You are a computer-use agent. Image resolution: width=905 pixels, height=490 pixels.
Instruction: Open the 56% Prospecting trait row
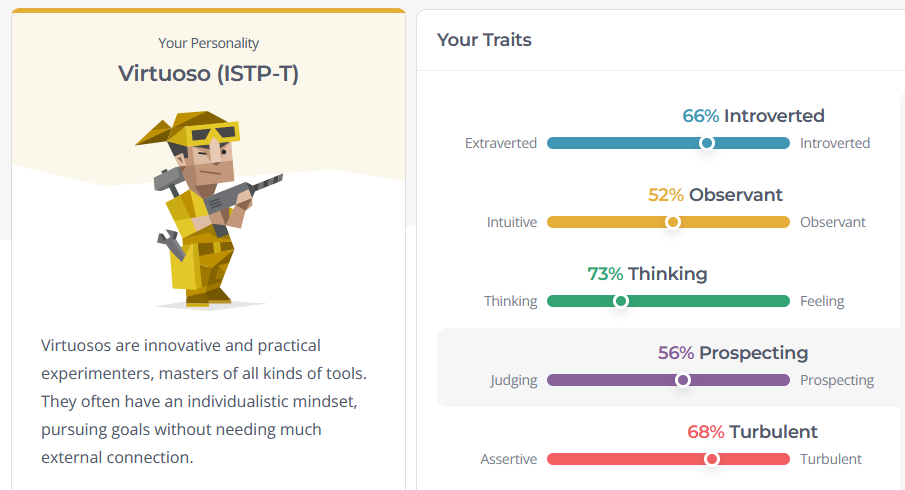671,368
